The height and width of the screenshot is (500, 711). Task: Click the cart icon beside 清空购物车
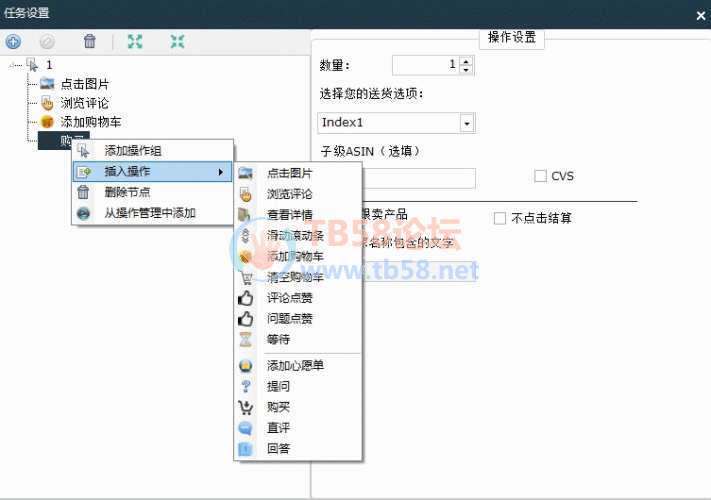(246, 277)
